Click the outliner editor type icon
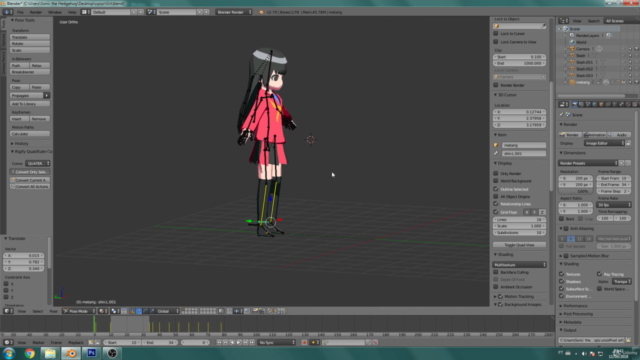Screen dimensions: 640x360 point(563,21)
